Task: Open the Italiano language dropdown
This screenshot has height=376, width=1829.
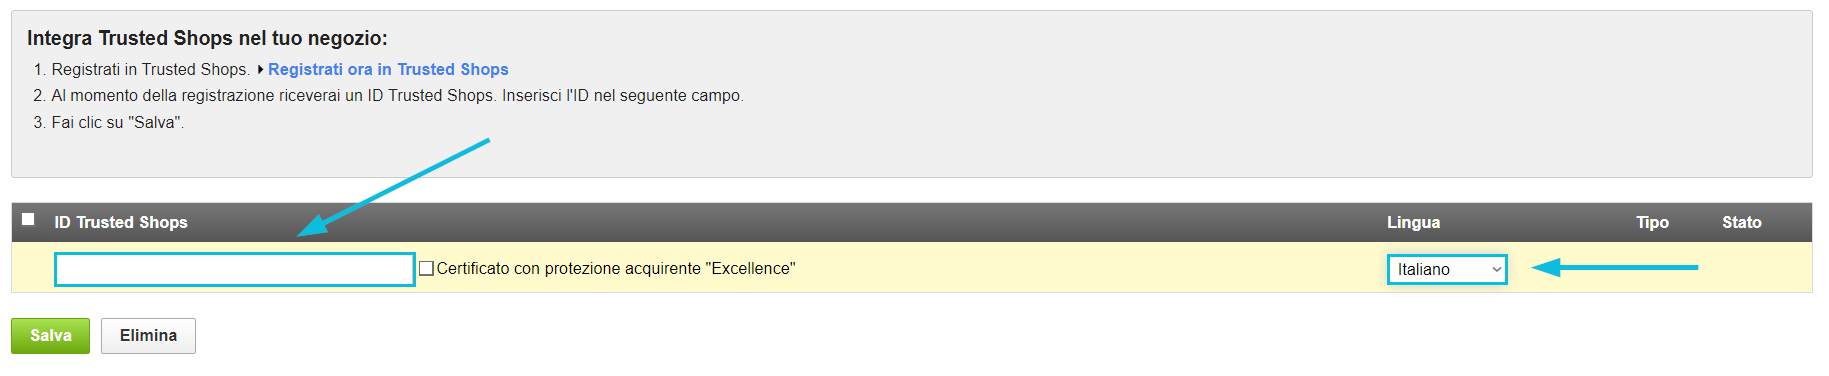Action: coord(1447,269)
